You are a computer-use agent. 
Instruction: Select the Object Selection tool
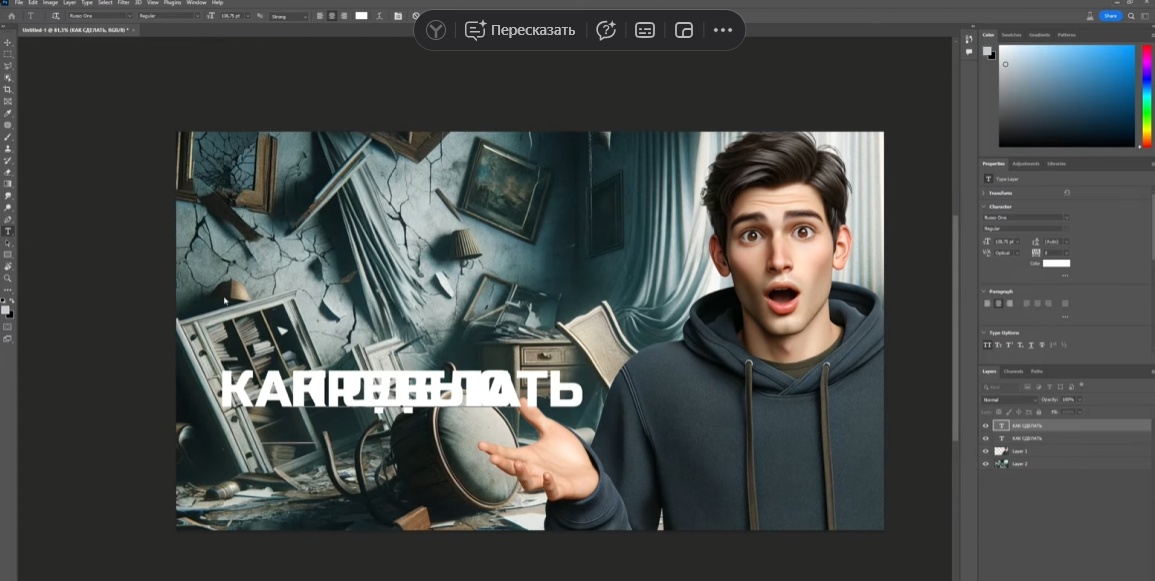[x=7, y=78]
